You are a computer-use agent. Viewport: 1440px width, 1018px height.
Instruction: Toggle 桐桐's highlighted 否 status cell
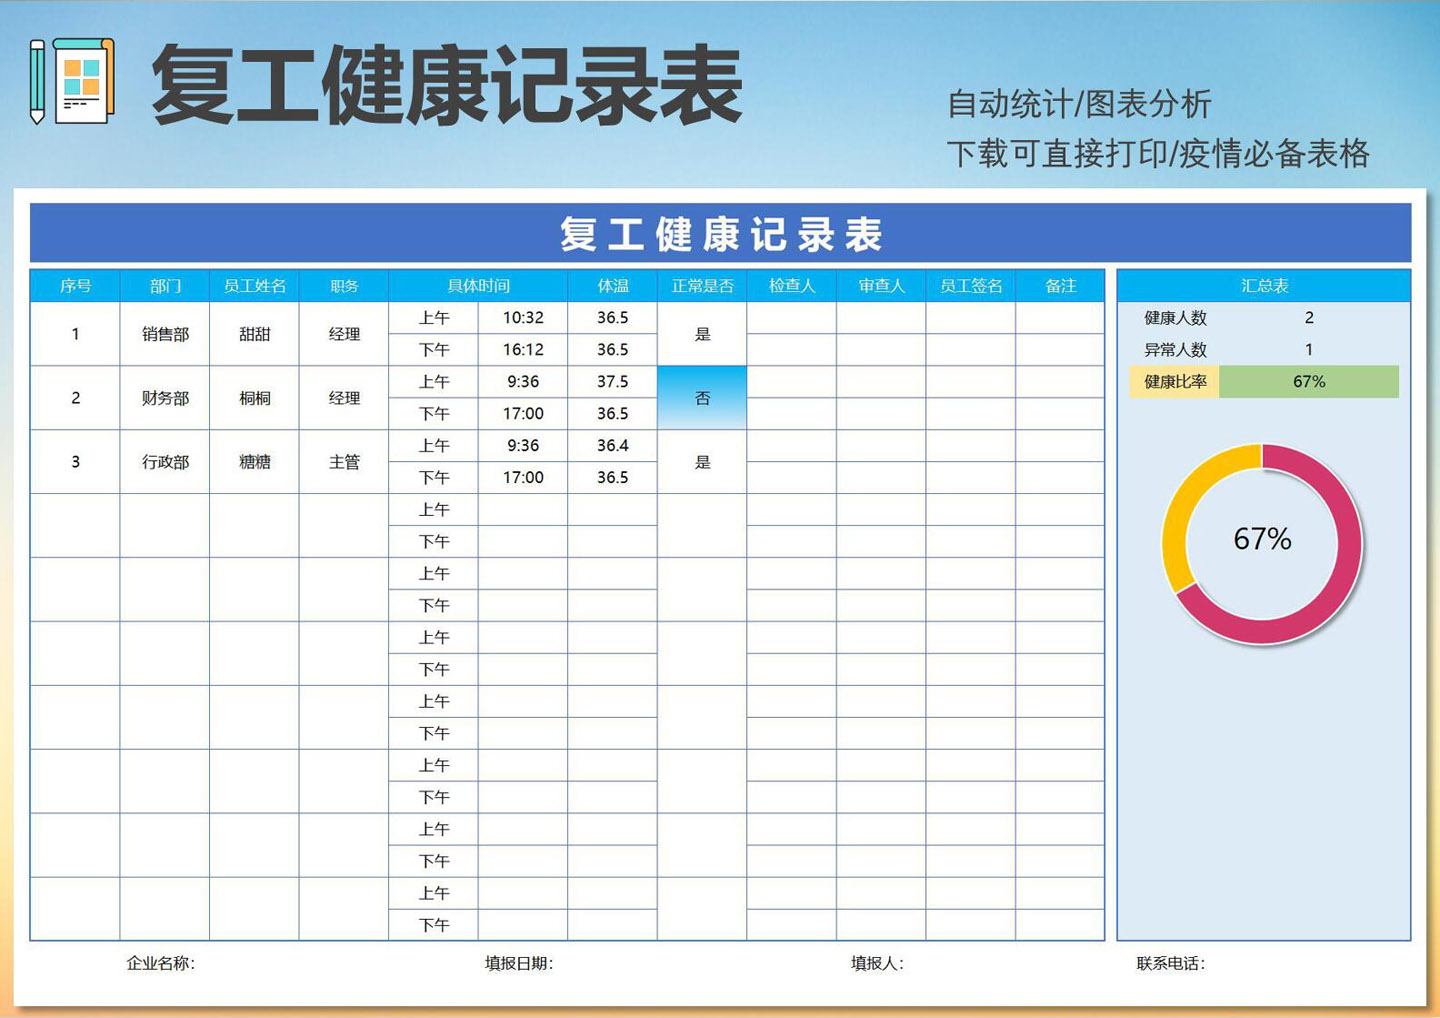(x=702, y=397)
